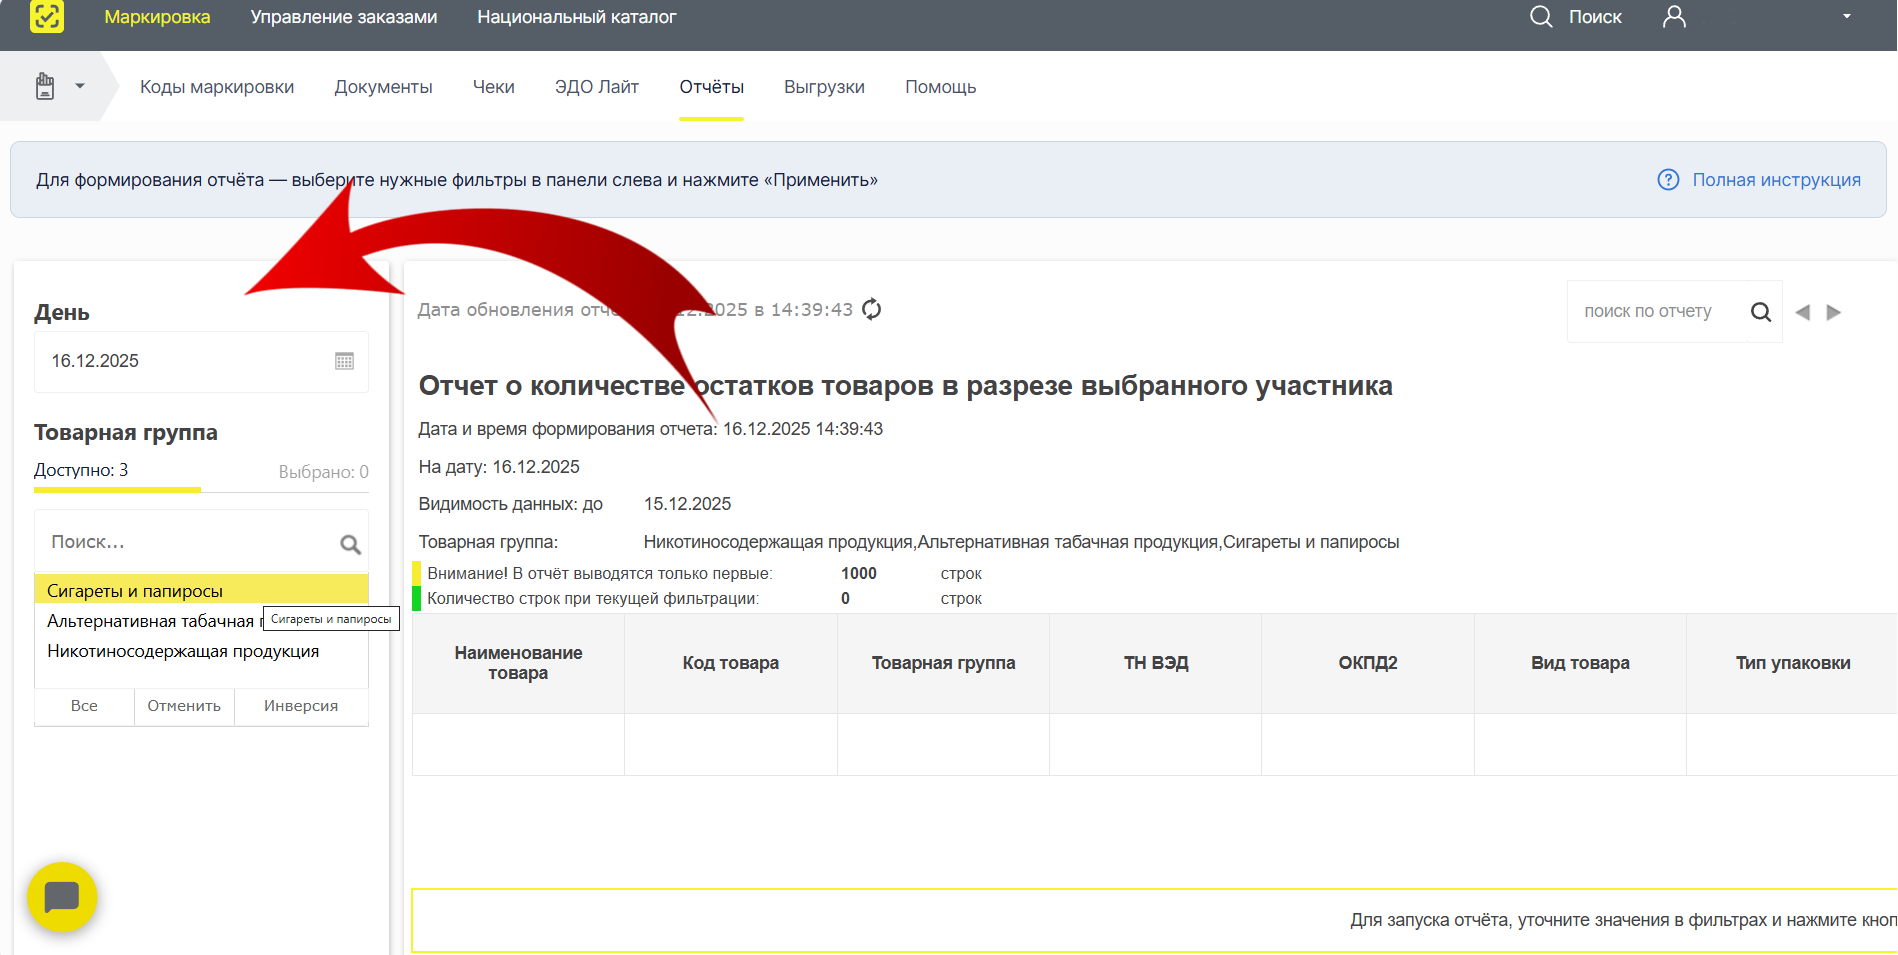Open the search magnifier in header

(x=1541, y=17)
